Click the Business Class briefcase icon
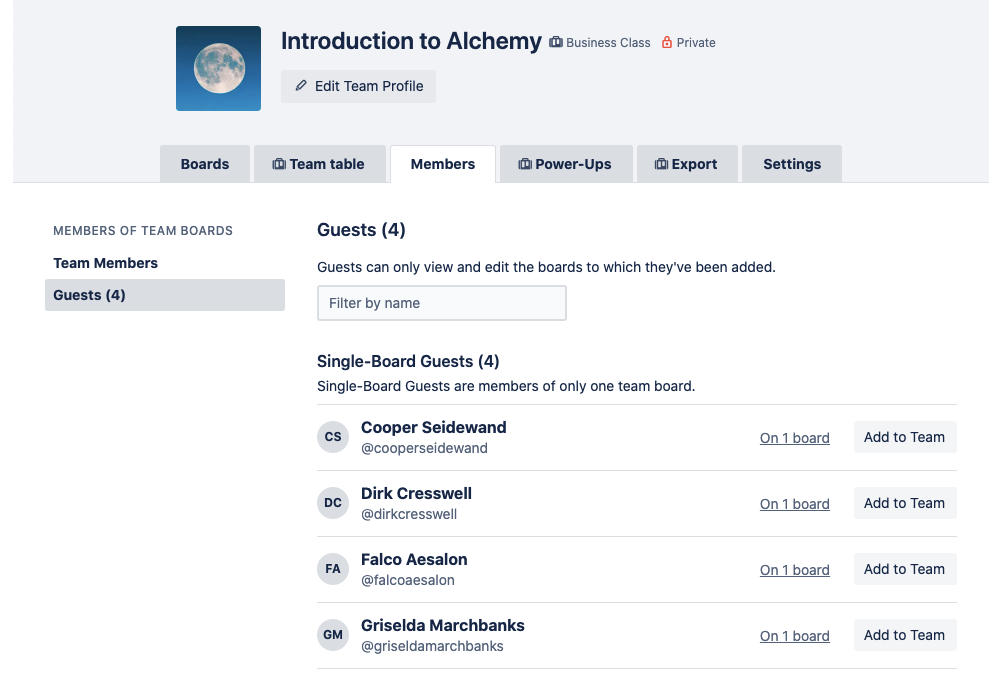Image resolution: width=989 pixels, height=694 pixels. pyautogui.click(x=556, y=43)
